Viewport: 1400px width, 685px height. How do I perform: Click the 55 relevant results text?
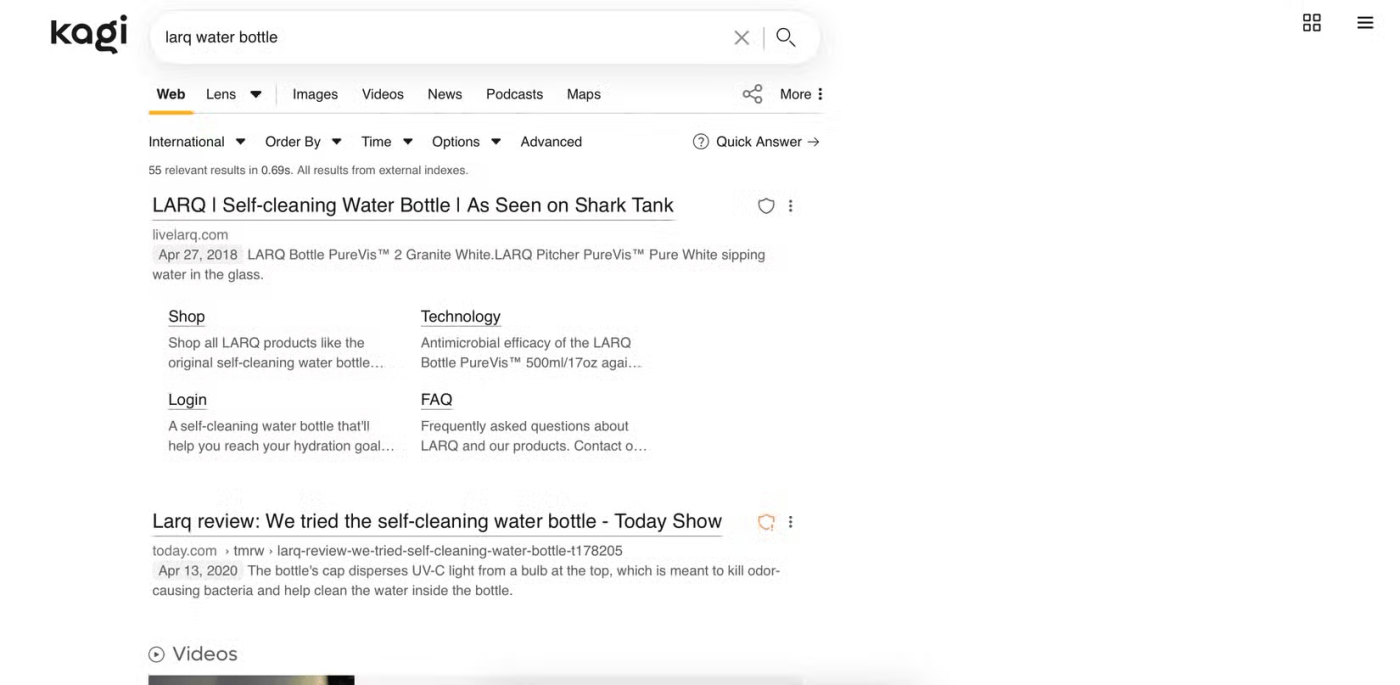(308, 170)
